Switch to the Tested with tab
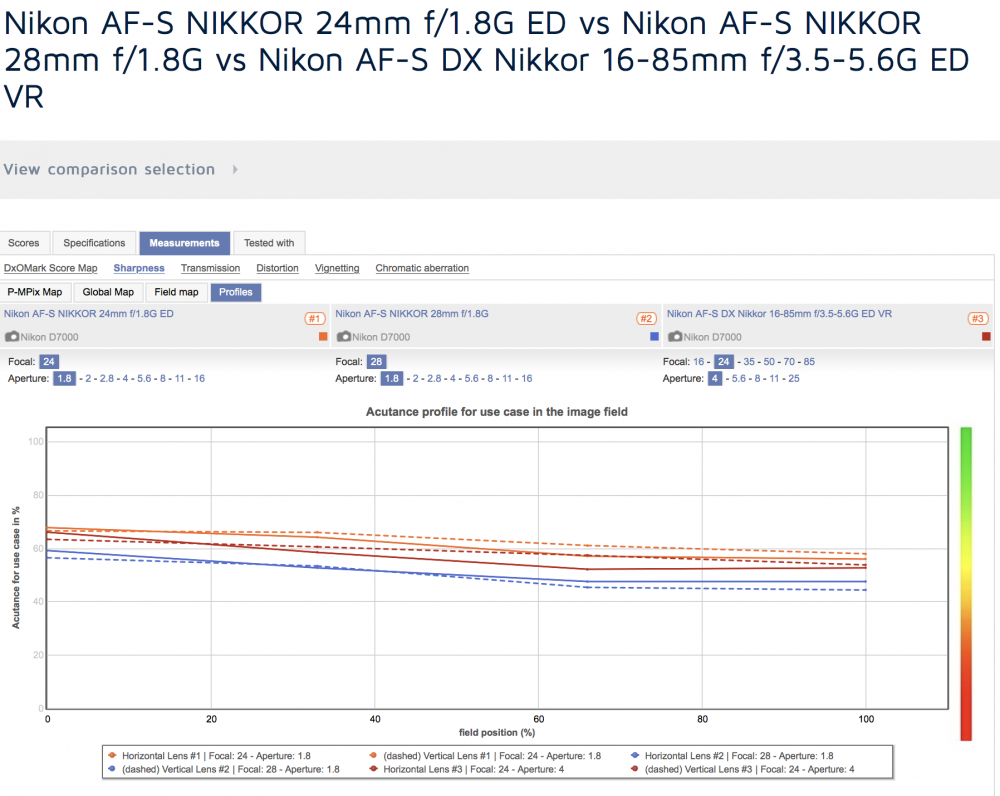The image size is (1000, 796). coord(269,243)
